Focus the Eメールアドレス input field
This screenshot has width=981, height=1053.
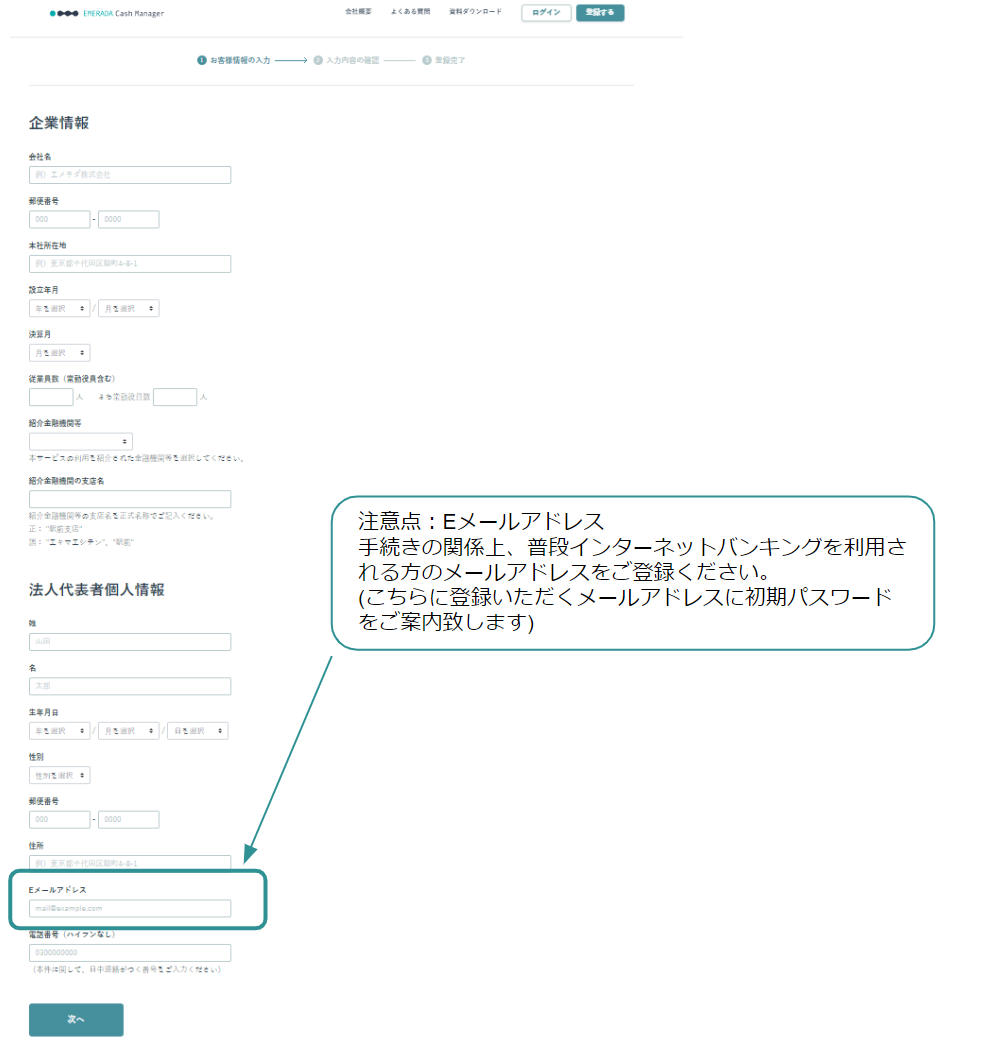point(130,909)
